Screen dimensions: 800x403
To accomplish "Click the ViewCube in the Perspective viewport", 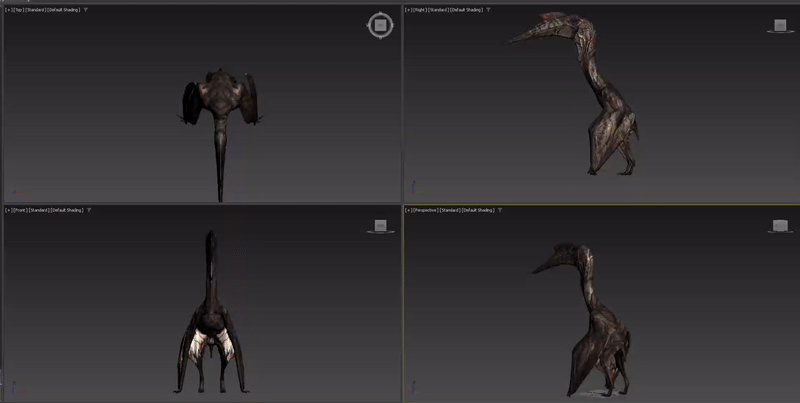I will pyautogui.click(x=780, y=226).
